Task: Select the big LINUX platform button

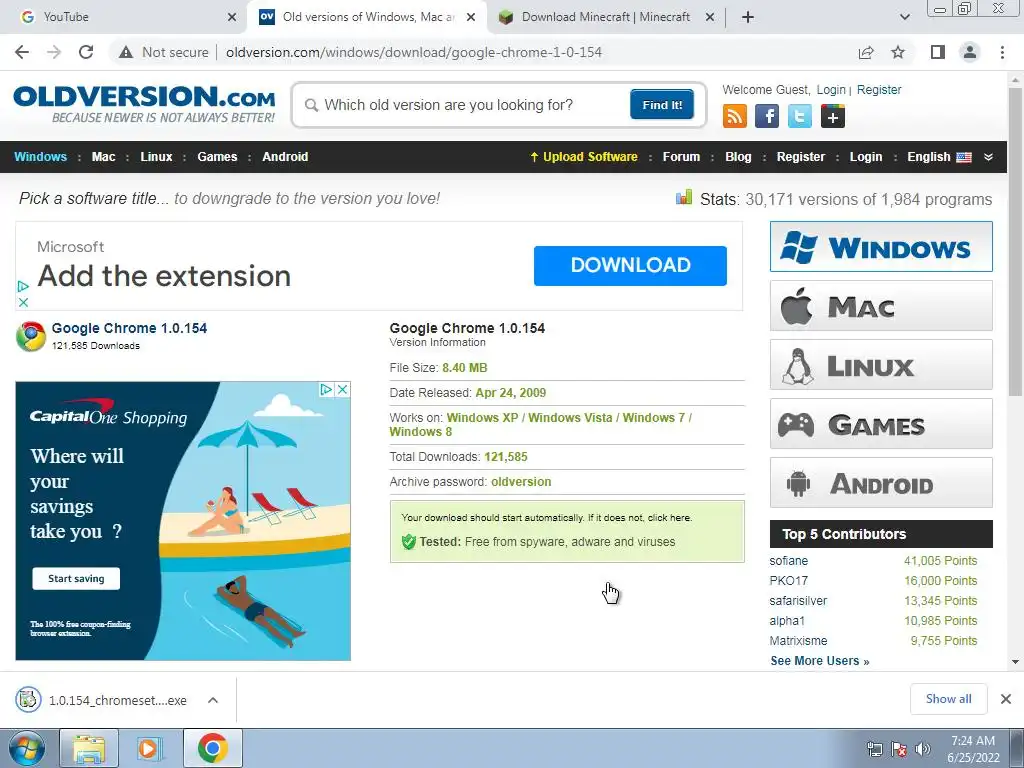Action: [881, 364]
